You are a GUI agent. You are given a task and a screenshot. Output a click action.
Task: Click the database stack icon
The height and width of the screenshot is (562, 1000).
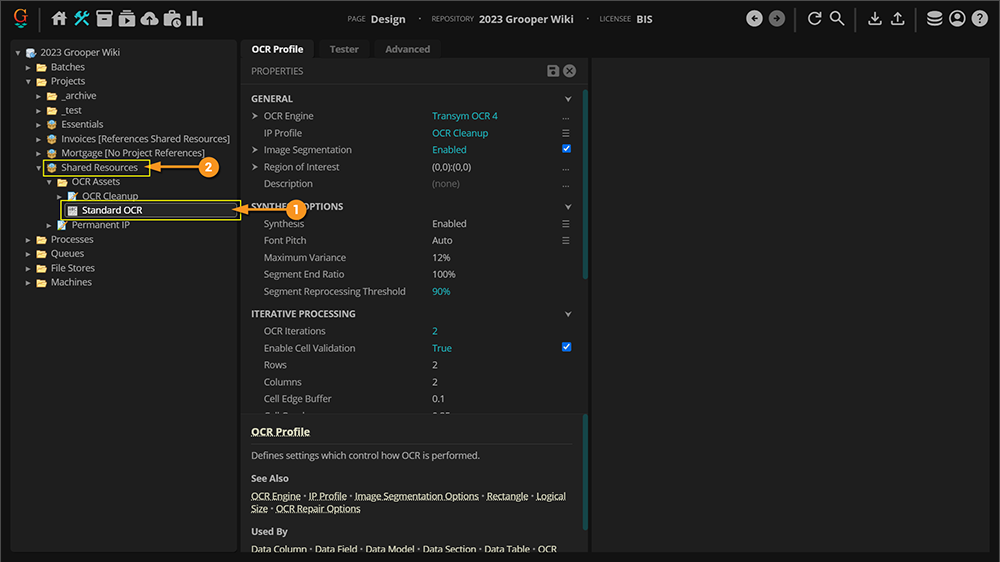click(934, 18)
